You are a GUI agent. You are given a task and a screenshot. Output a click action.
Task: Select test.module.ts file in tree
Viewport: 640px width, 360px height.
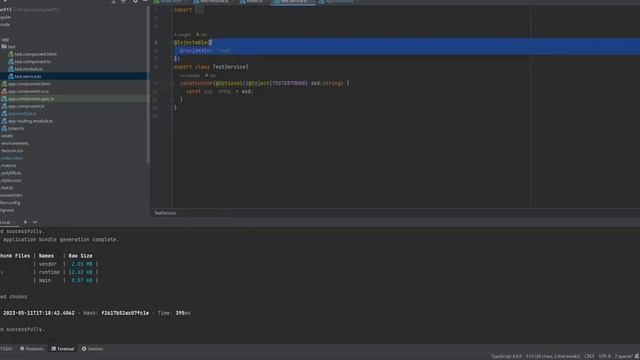[28, 69]
